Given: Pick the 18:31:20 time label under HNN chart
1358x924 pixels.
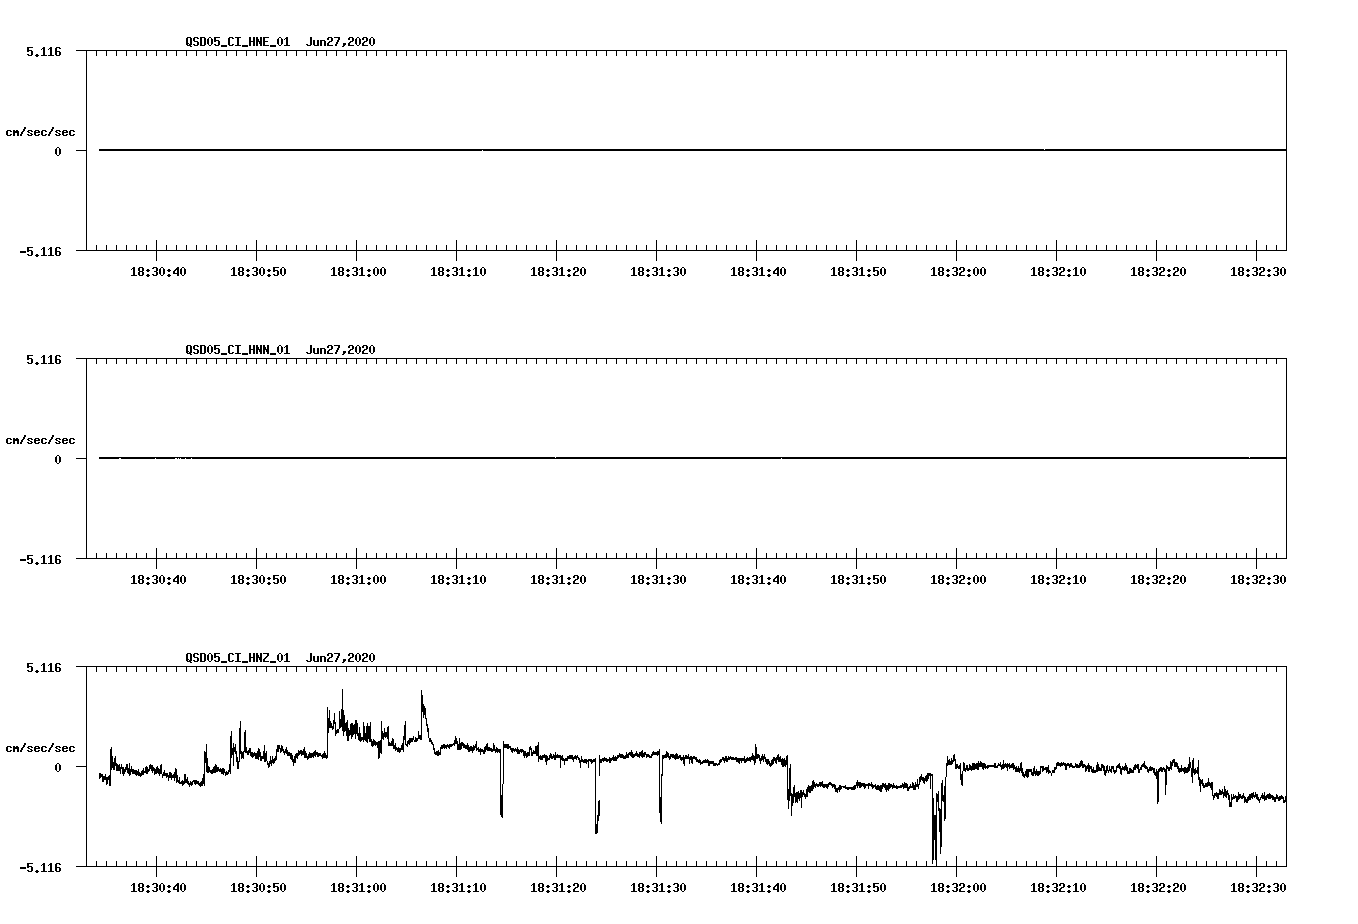Looking at the screenshot, I should 558,580.
